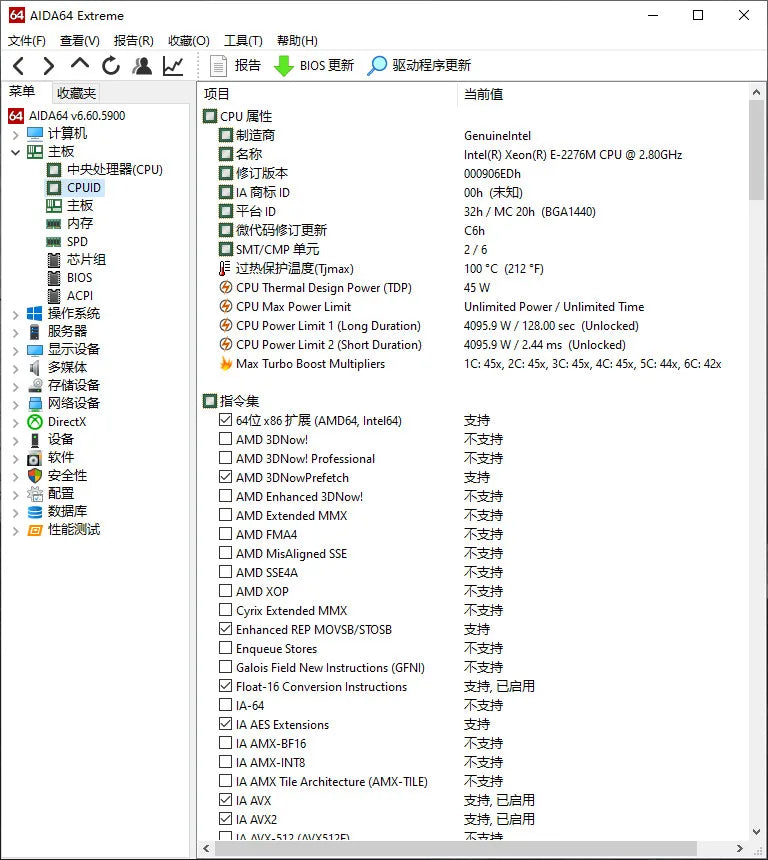Collapse the 主板 tree node
This screenshot has height=860, width=768.
tap(15, 152)
